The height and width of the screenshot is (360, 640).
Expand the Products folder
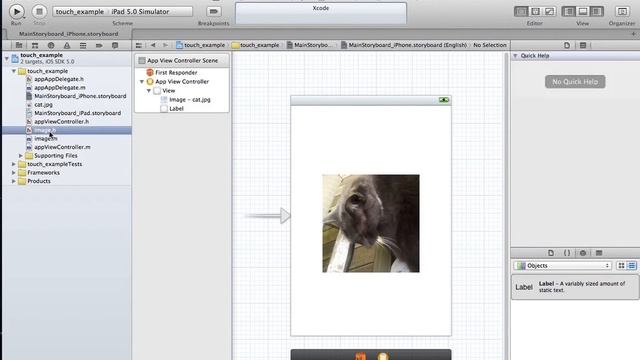tap(14, 181)
